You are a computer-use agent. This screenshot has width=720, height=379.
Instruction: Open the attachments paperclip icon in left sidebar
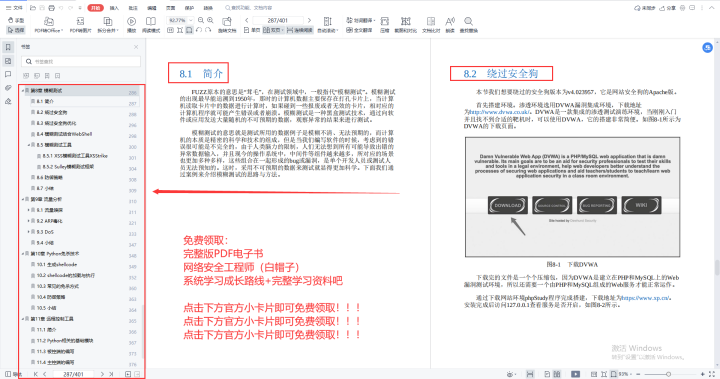point(8,88)
